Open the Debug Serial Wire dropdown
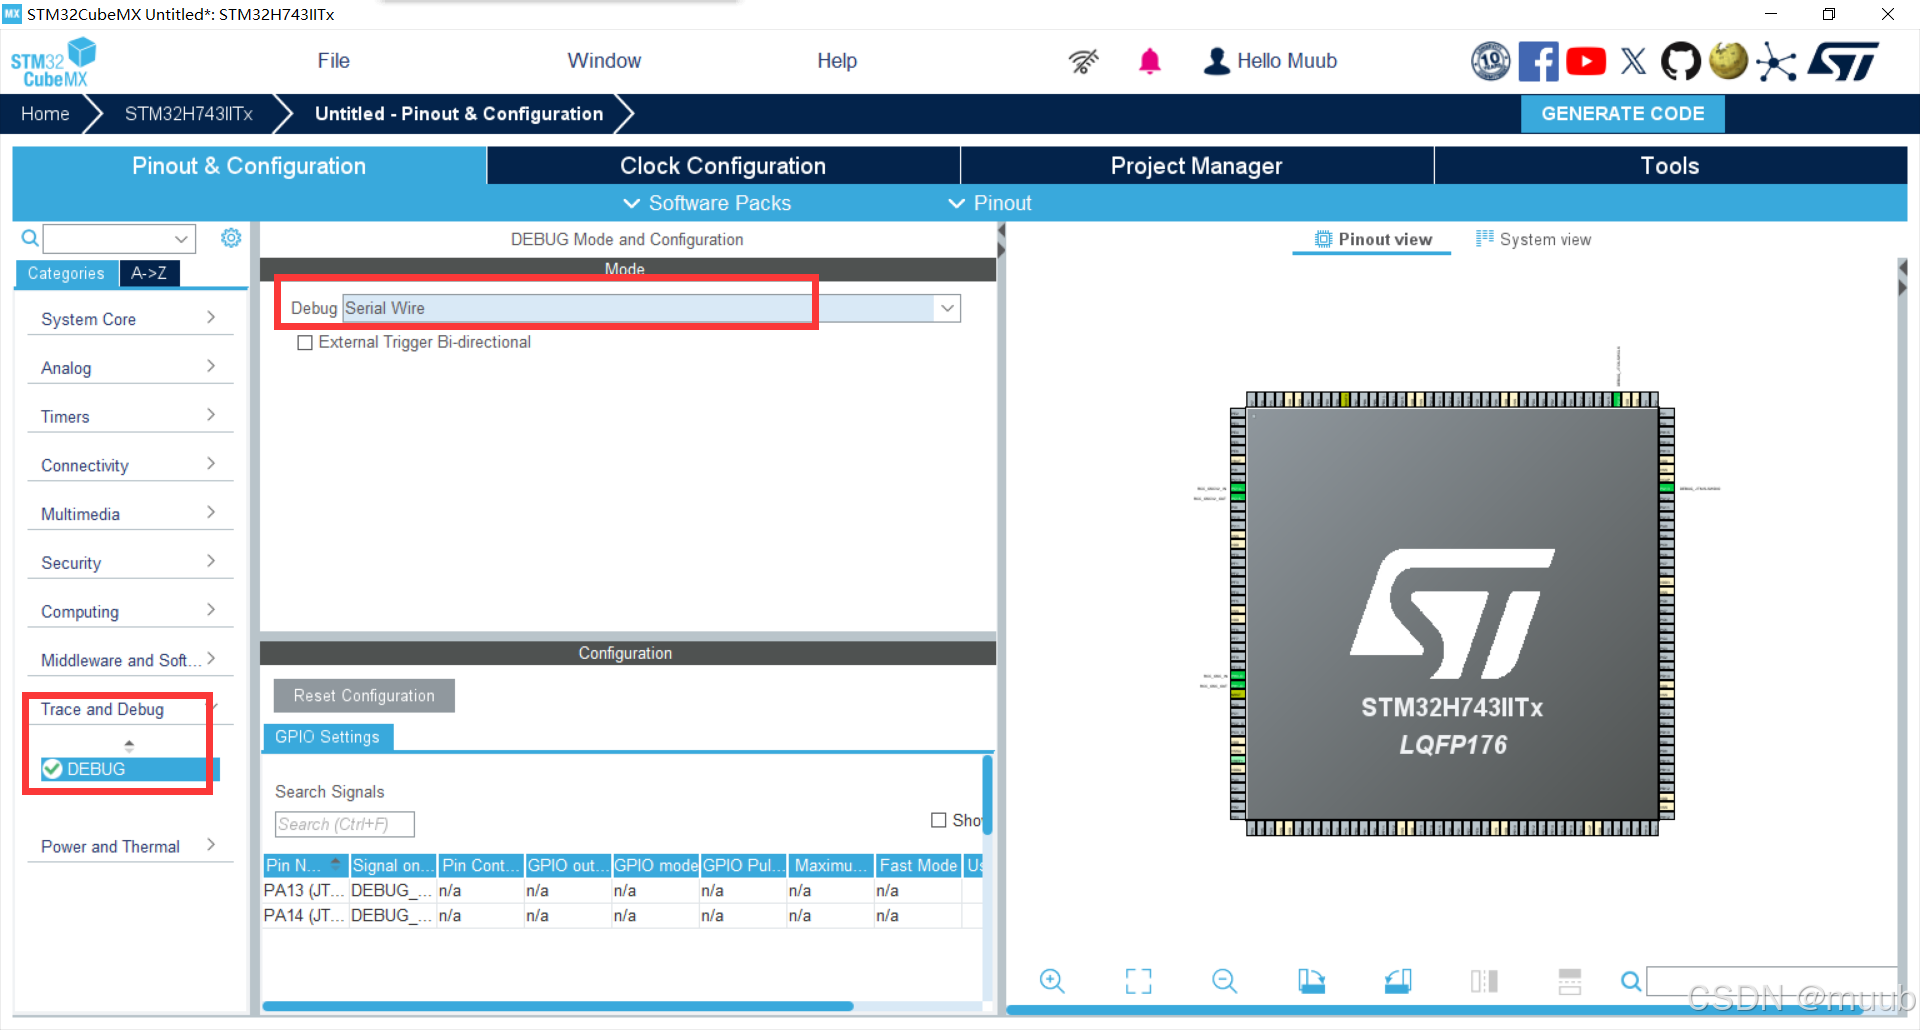 pos(946,308)
